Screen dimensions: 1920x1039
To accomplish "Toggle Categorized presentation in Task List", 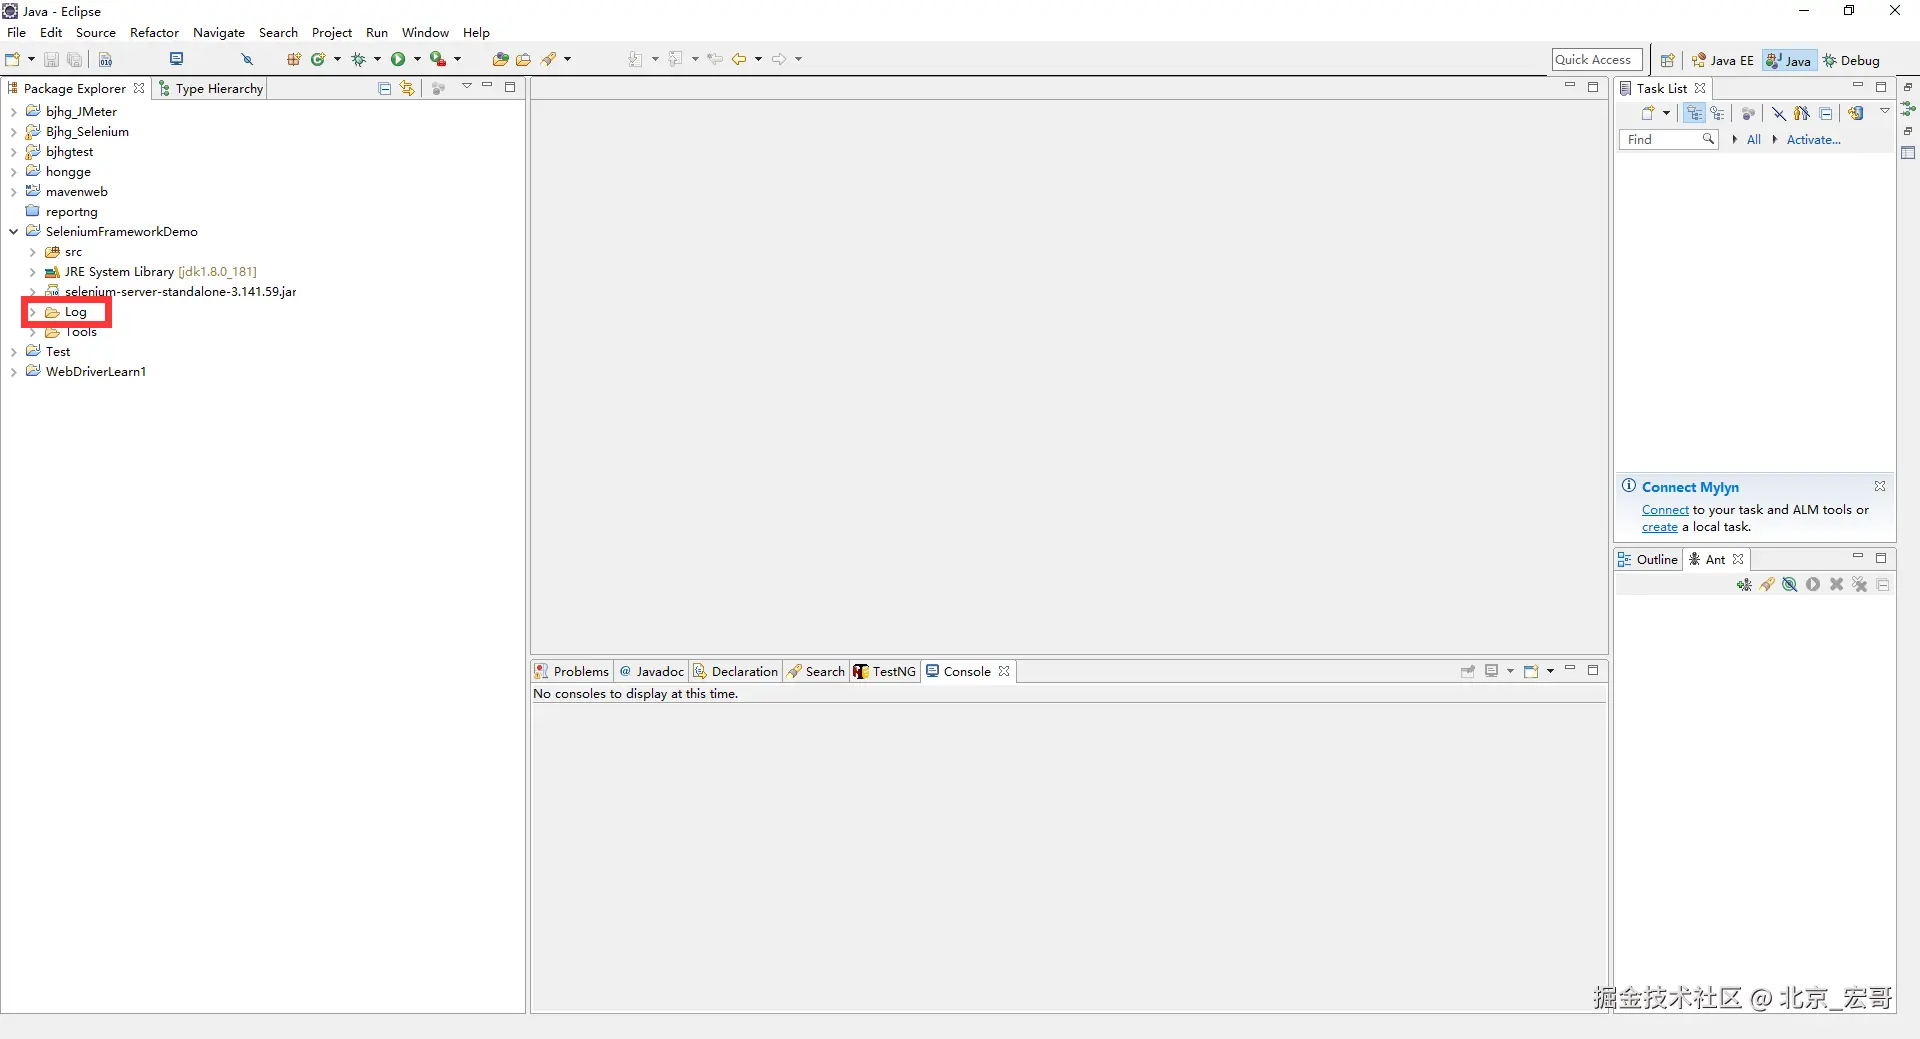I will point(1694,113).
